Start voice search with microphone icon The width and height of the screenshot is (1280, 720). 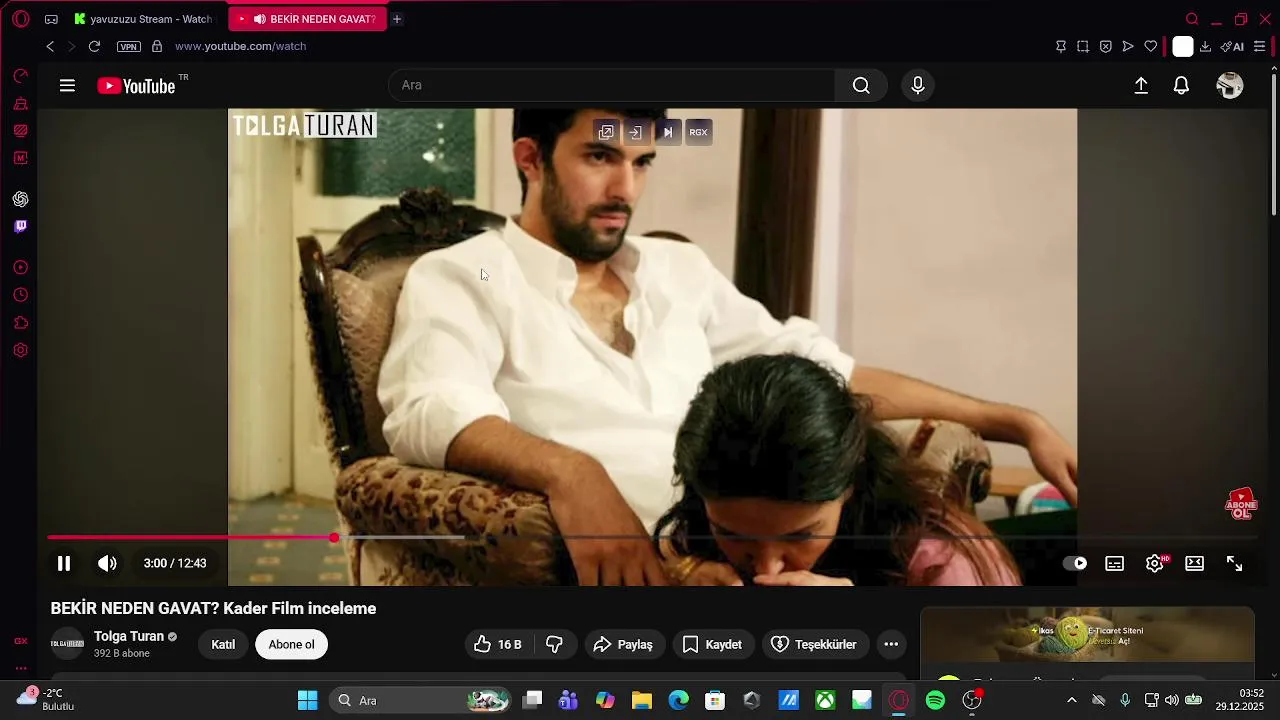[x=918, y=86]
